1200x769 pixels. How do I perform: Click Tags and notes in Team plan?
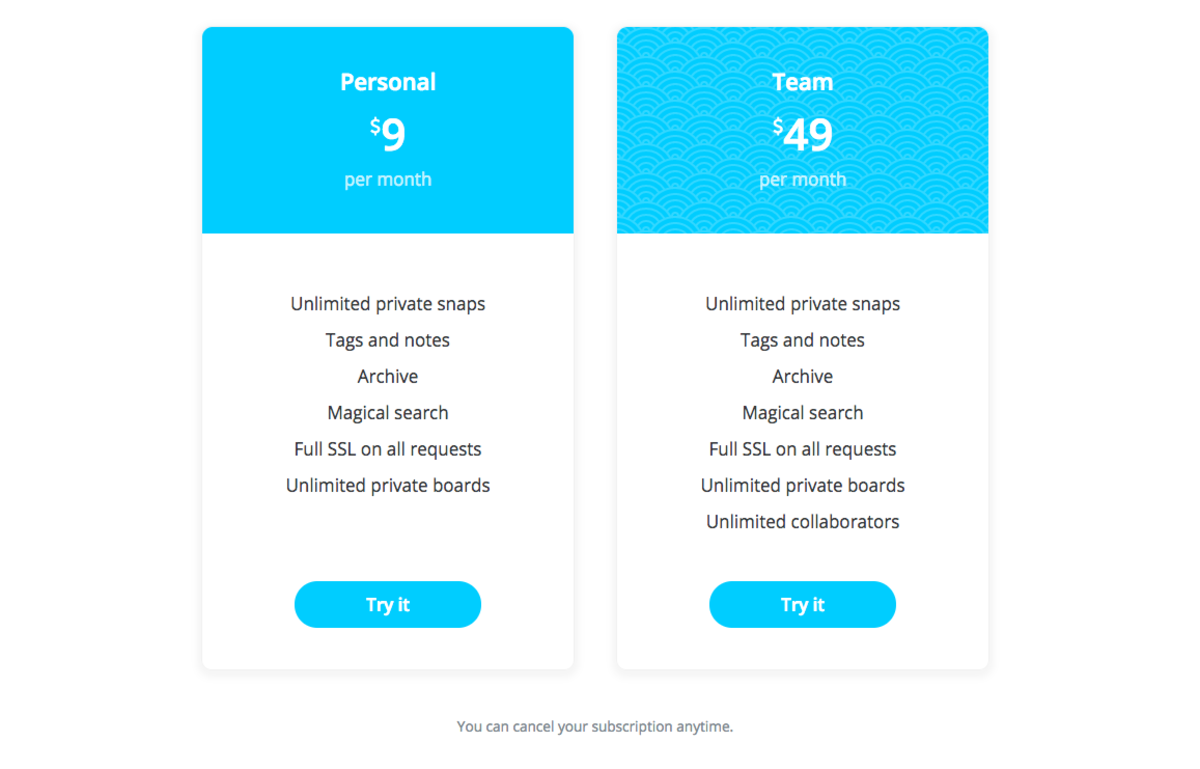tap(803, 340)
